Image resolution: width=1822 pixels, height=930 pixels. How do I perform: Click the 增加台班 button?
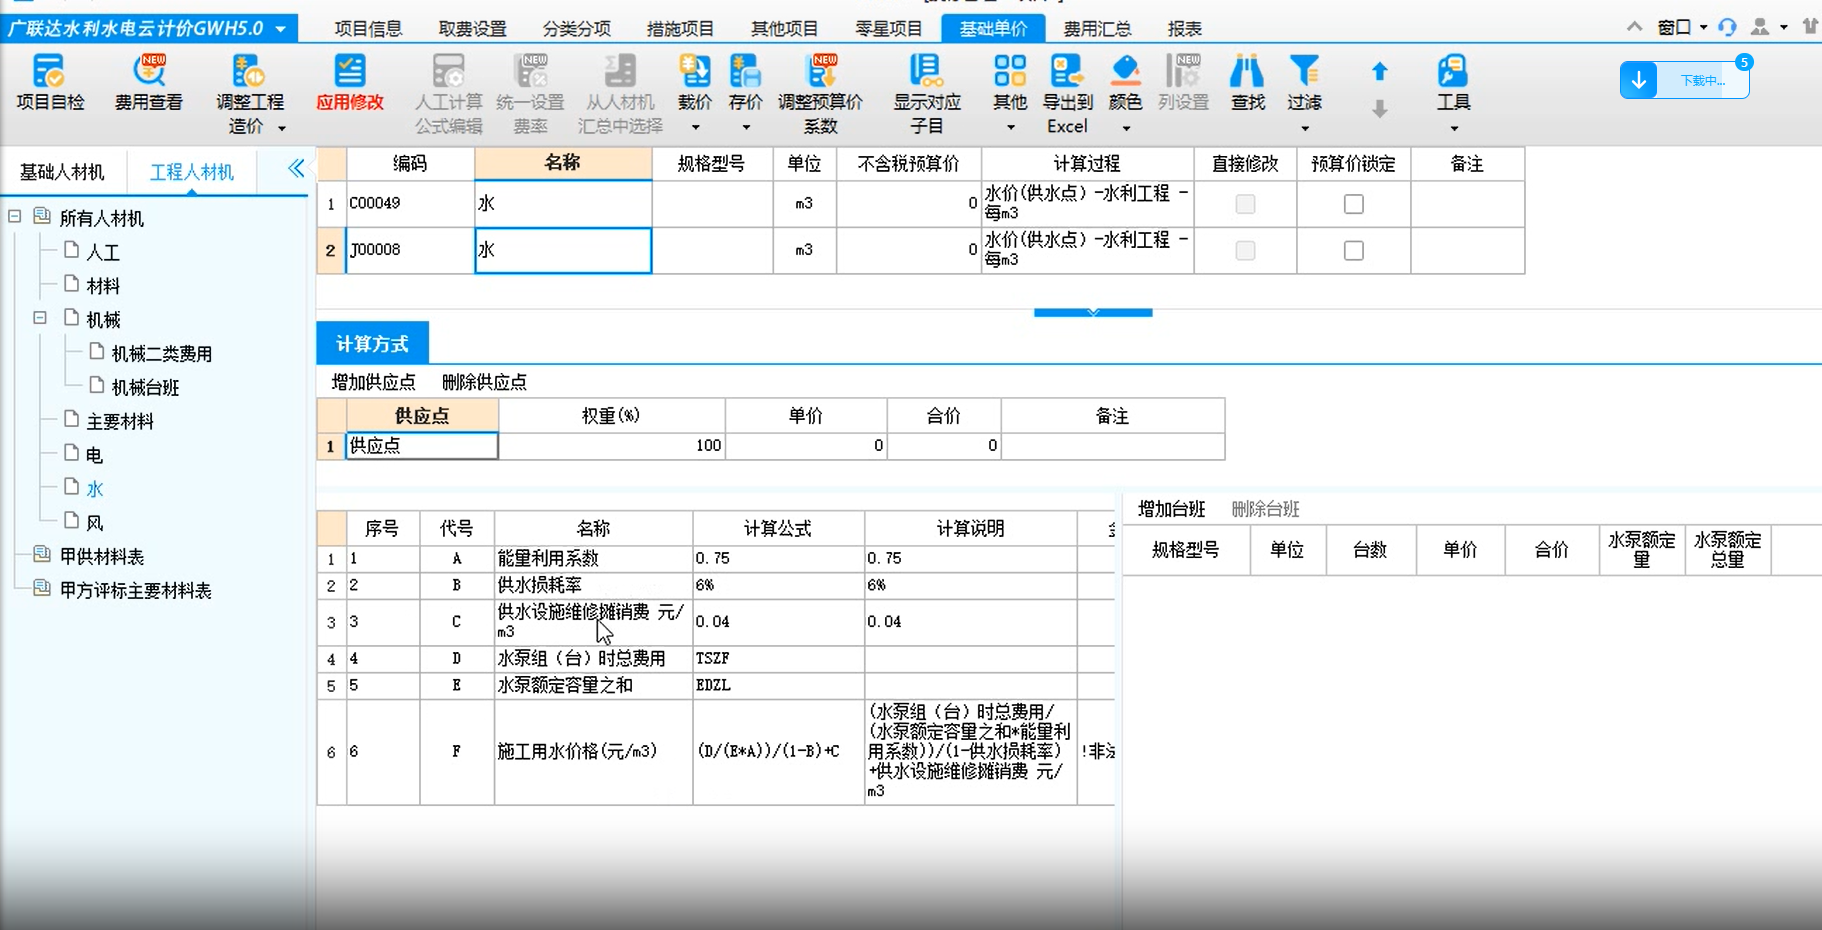(x=1171, y=509)
